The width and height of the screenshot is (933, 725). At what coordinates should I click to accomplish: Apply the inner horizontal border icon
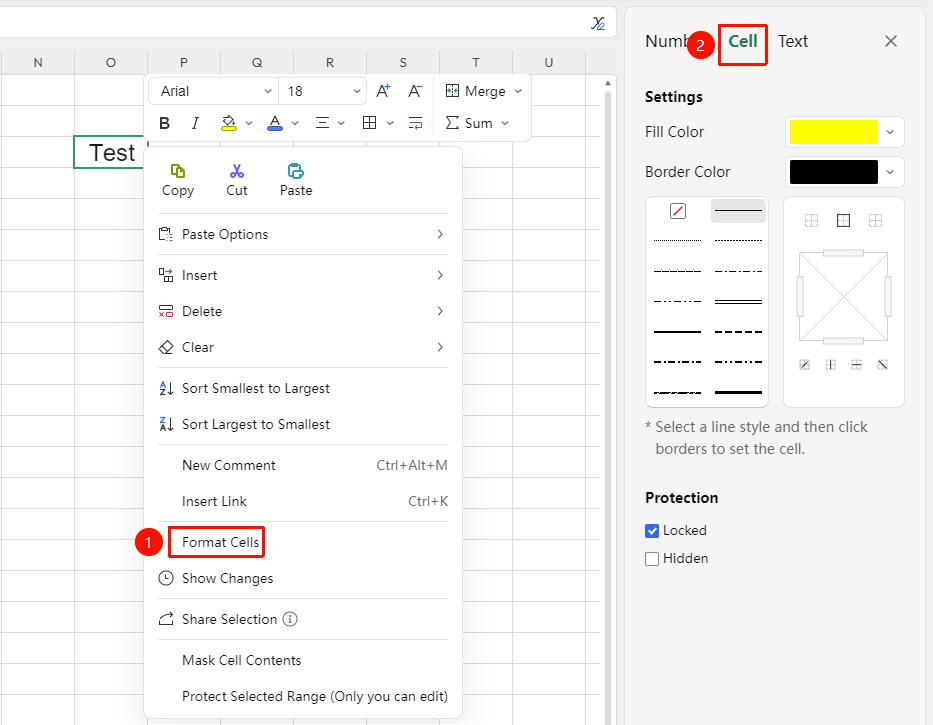click(856, 365)
